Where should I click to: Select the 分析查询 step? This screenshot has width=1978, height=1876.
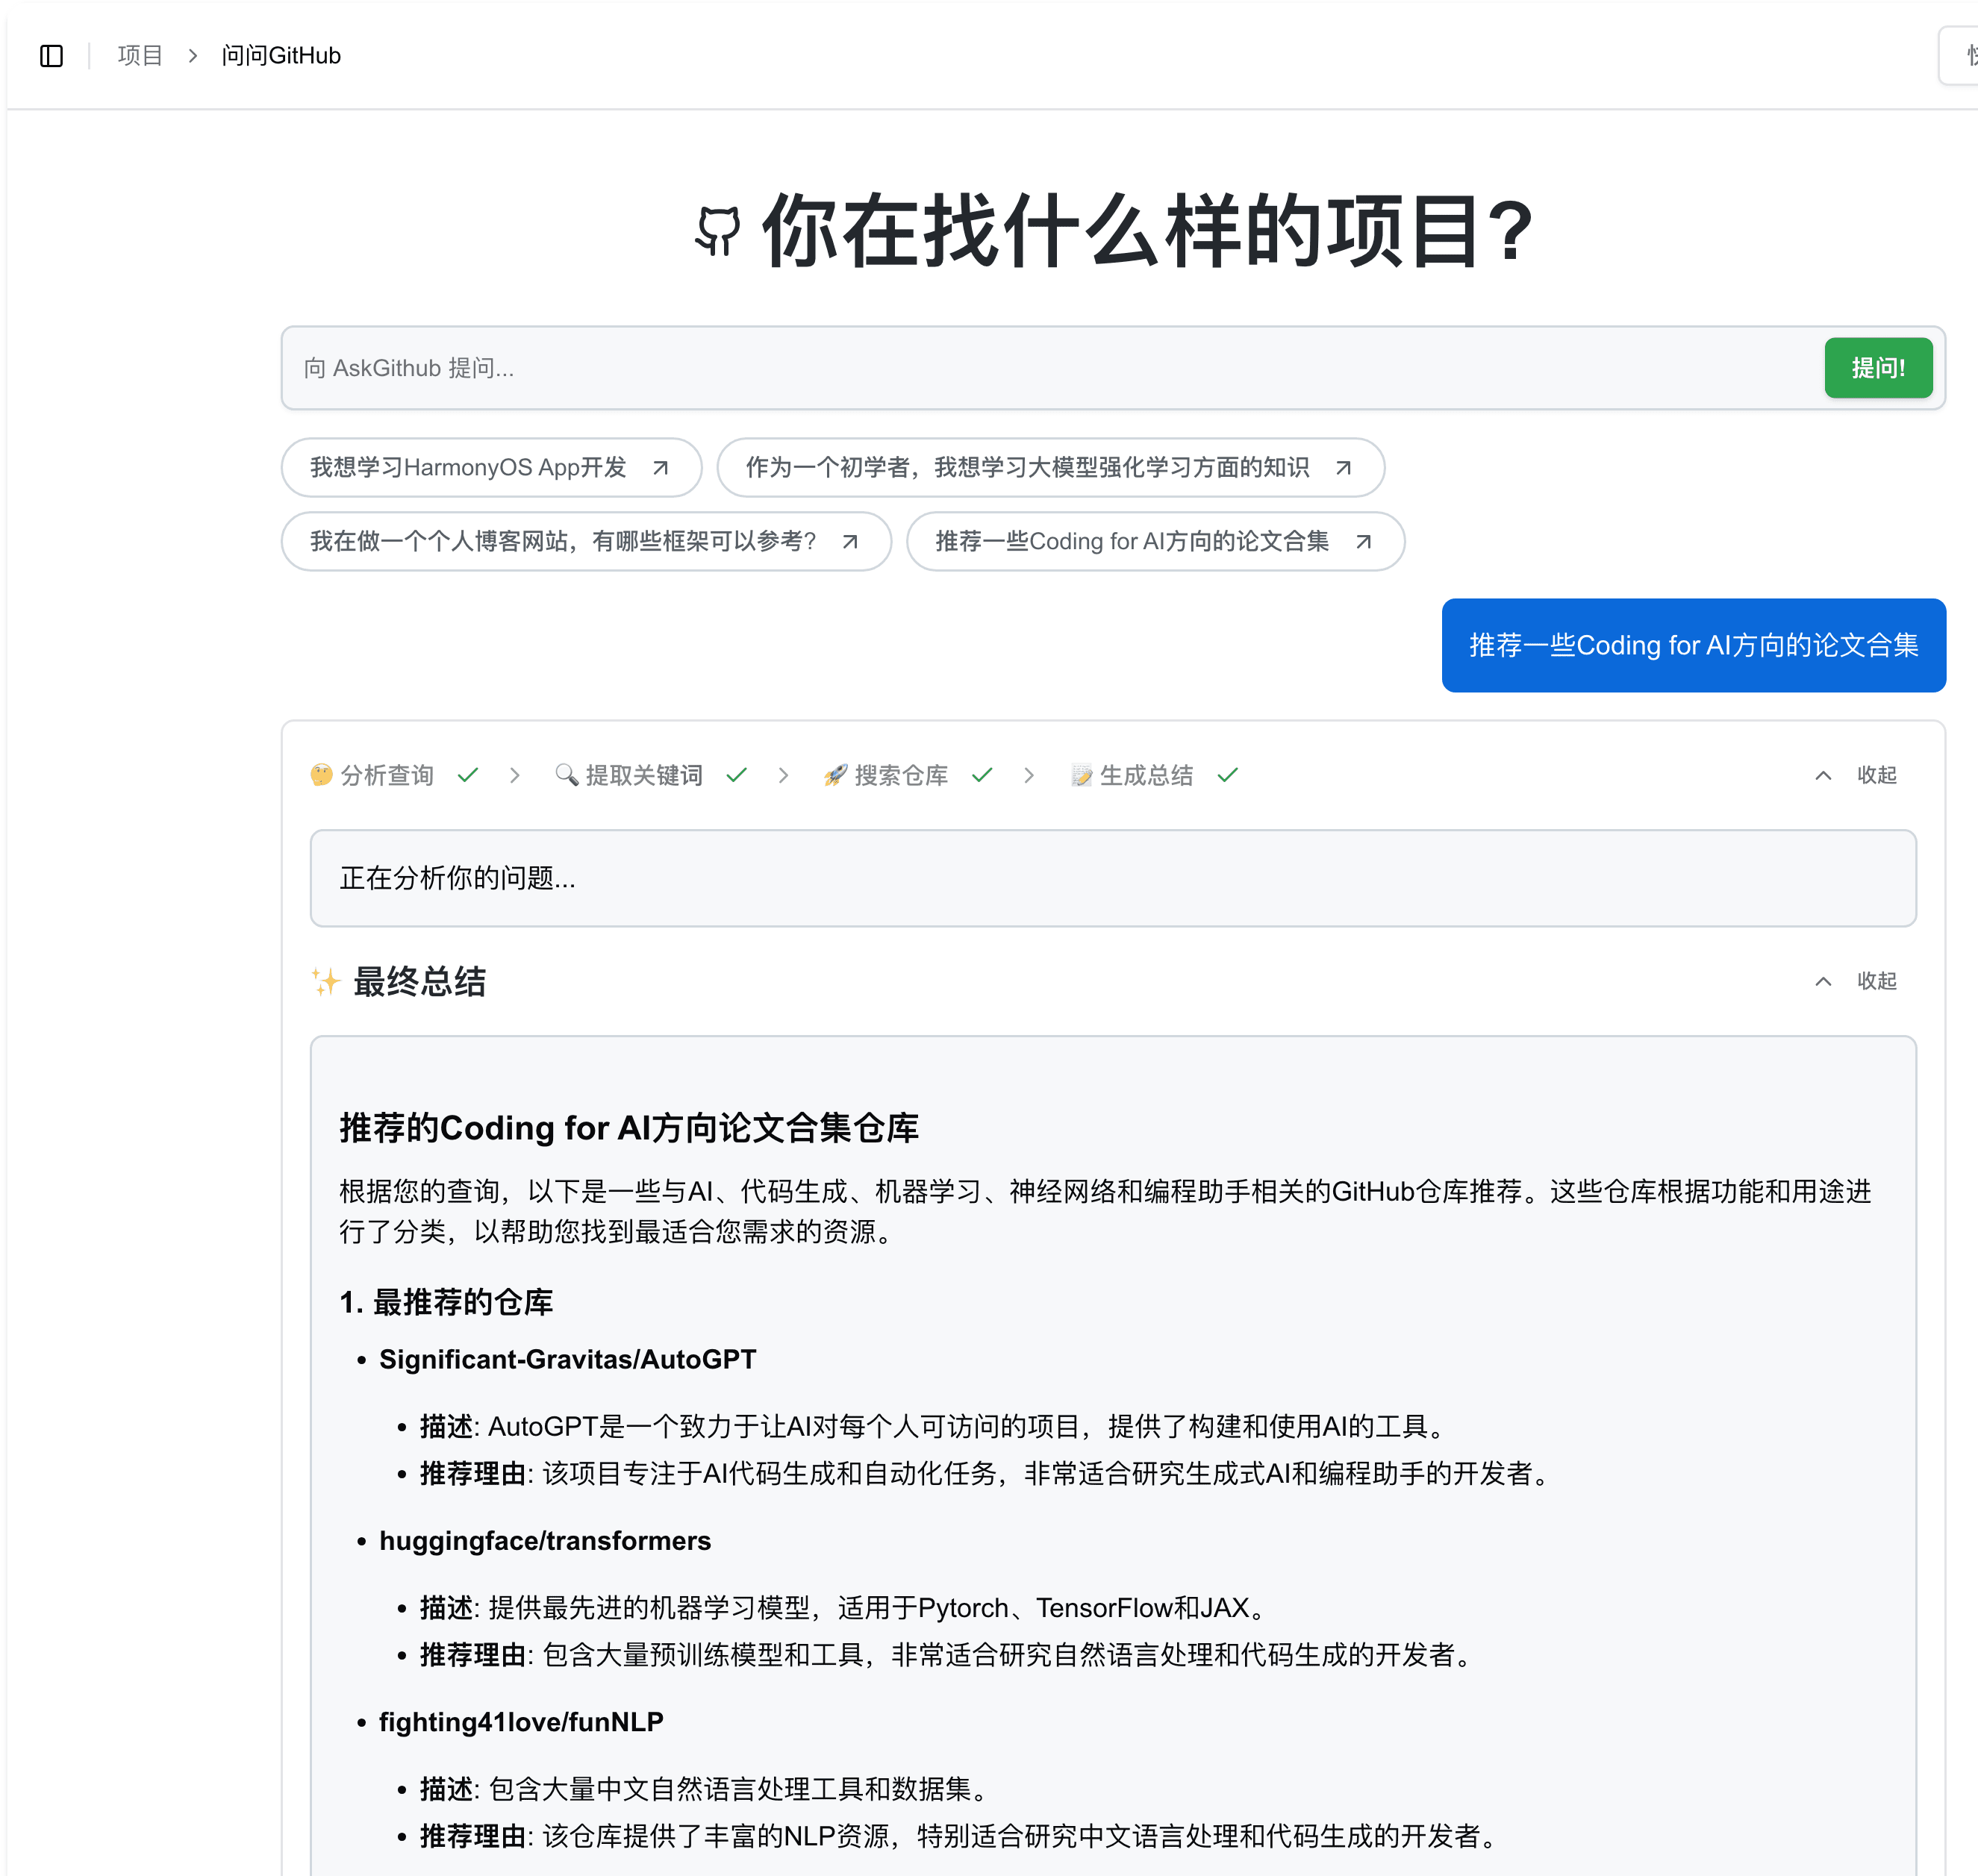coord(387,775)
